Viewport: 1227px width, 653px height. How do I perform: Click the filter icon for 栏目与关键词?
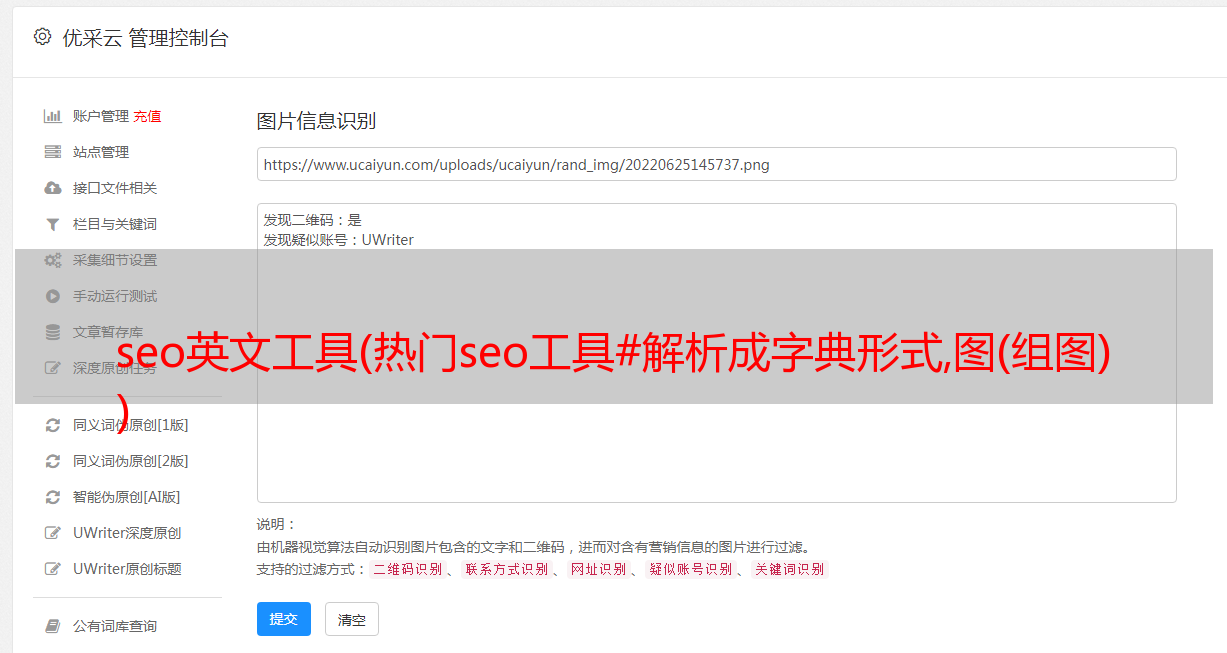(53, 224)
